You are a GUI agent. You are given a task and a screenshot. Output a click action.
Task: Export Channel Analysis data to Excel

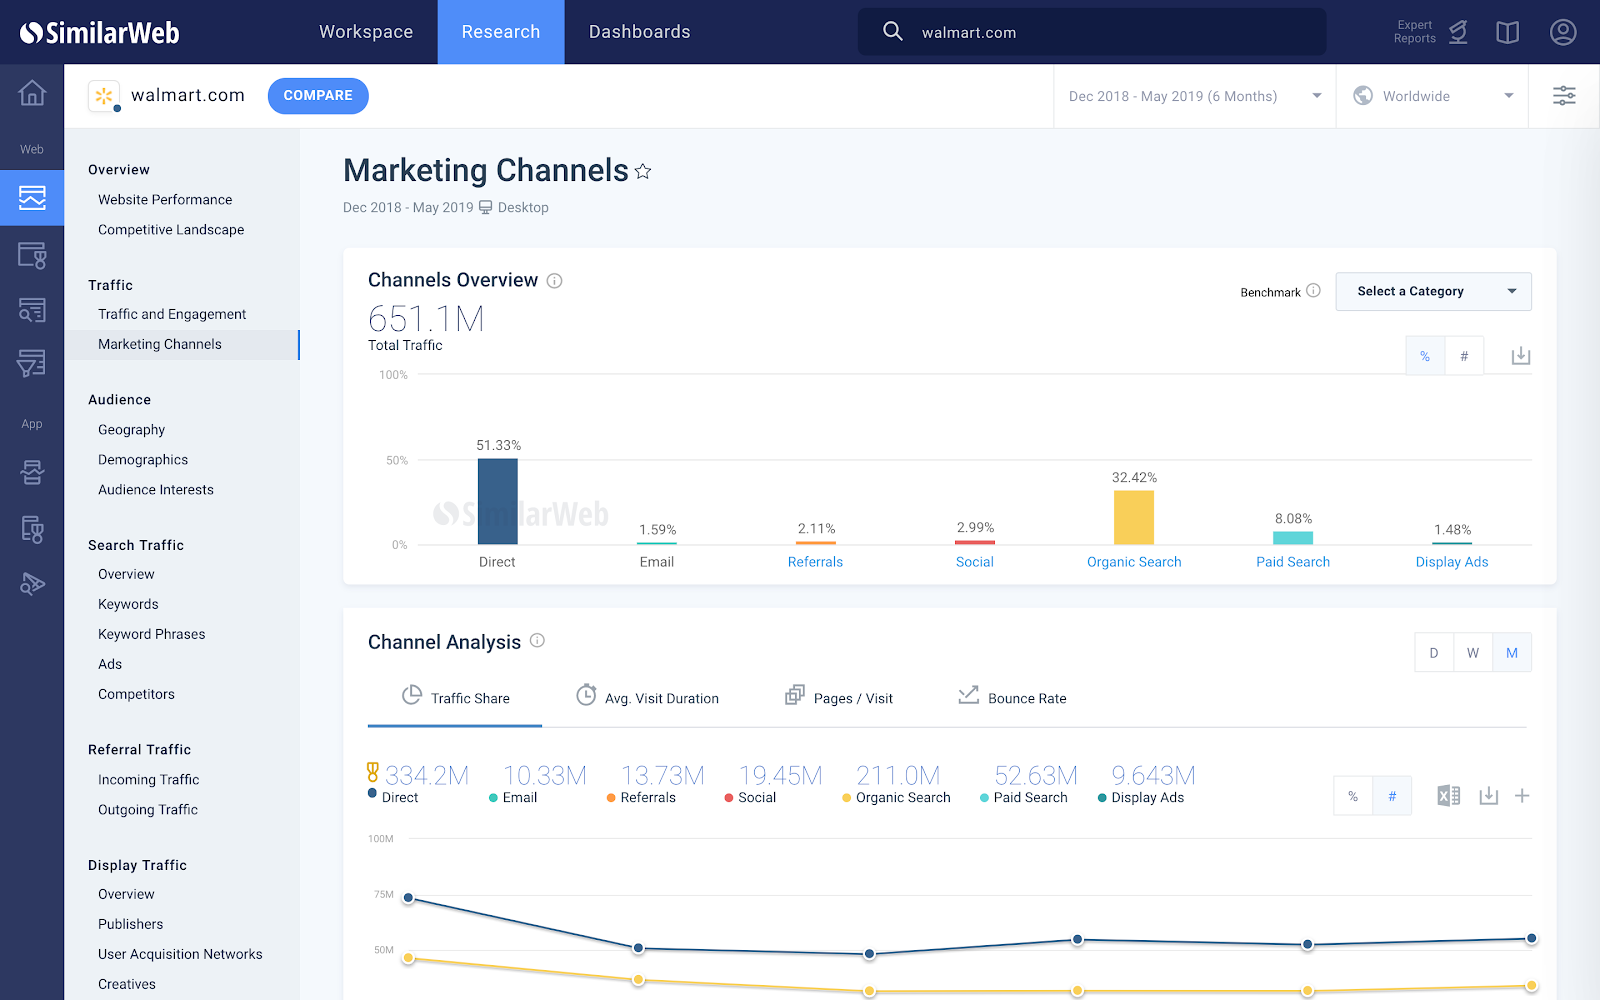[x=1447, y=795]
